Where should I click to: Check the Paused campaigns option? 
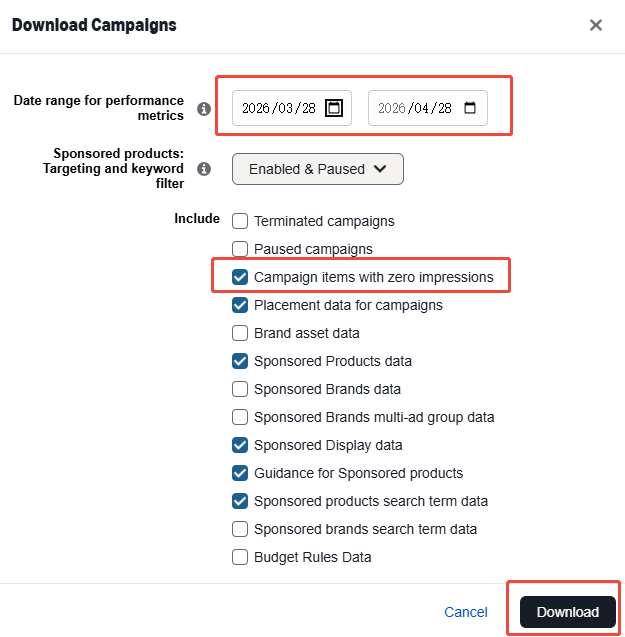pos(240,249)
